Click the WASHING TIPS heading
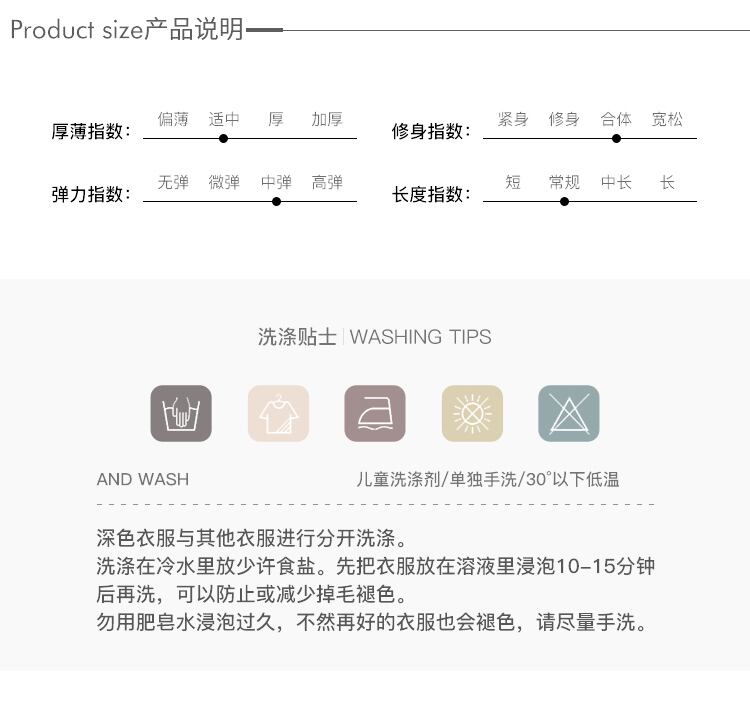Image resolution: width=750 pixels, height=728 pixels. 420,337
